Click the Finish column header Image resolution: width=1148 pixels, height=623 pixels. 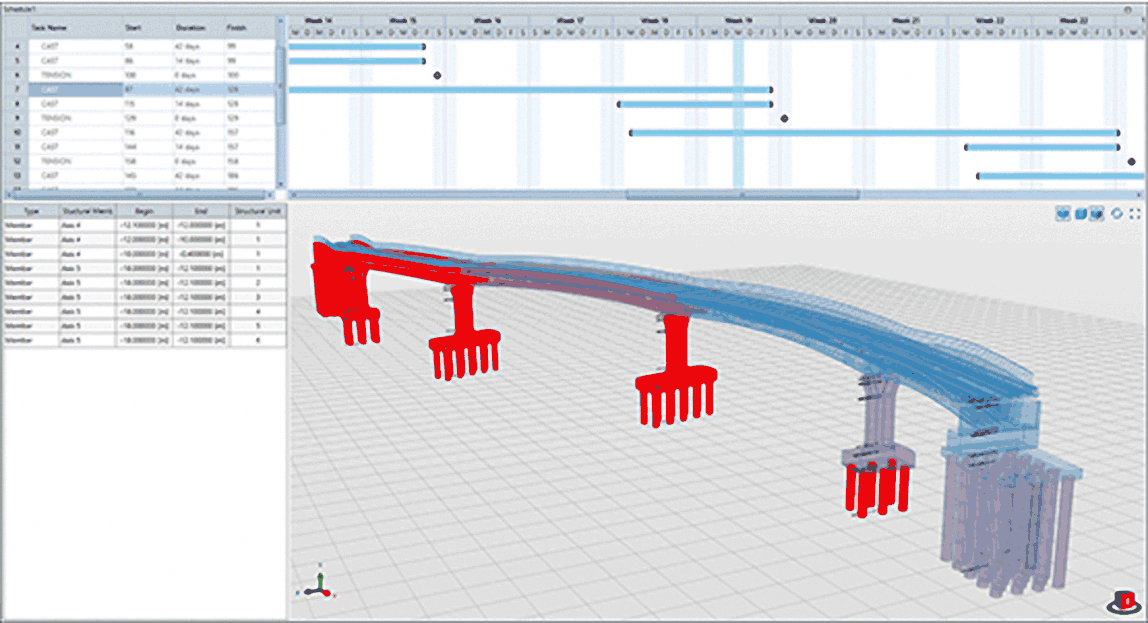[x=249, y=28]
